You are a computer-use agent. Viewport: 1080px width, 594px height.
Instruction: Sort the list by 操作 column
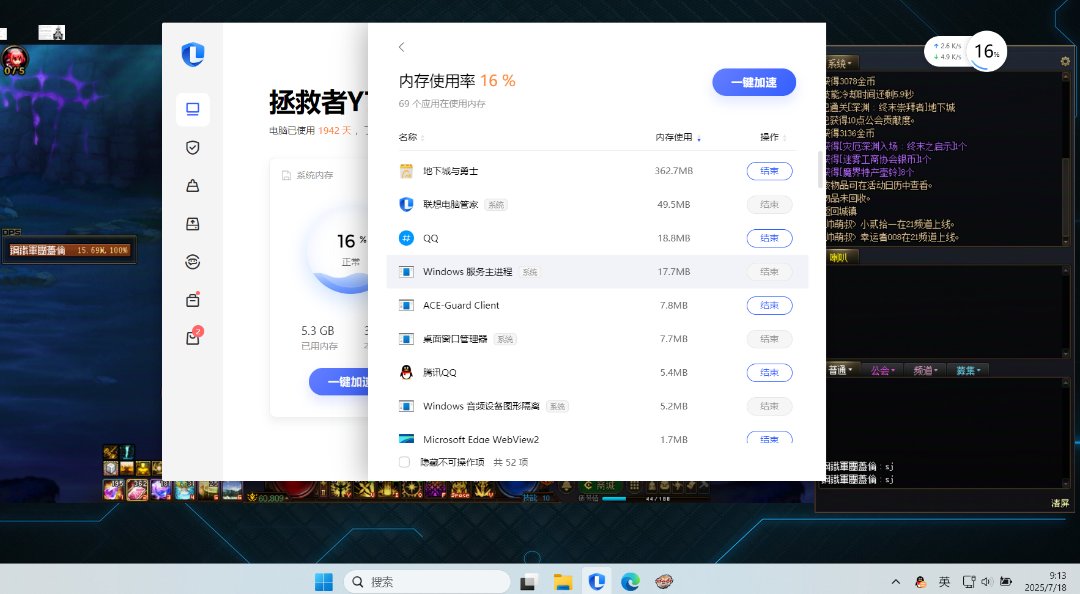pos(773,137)
